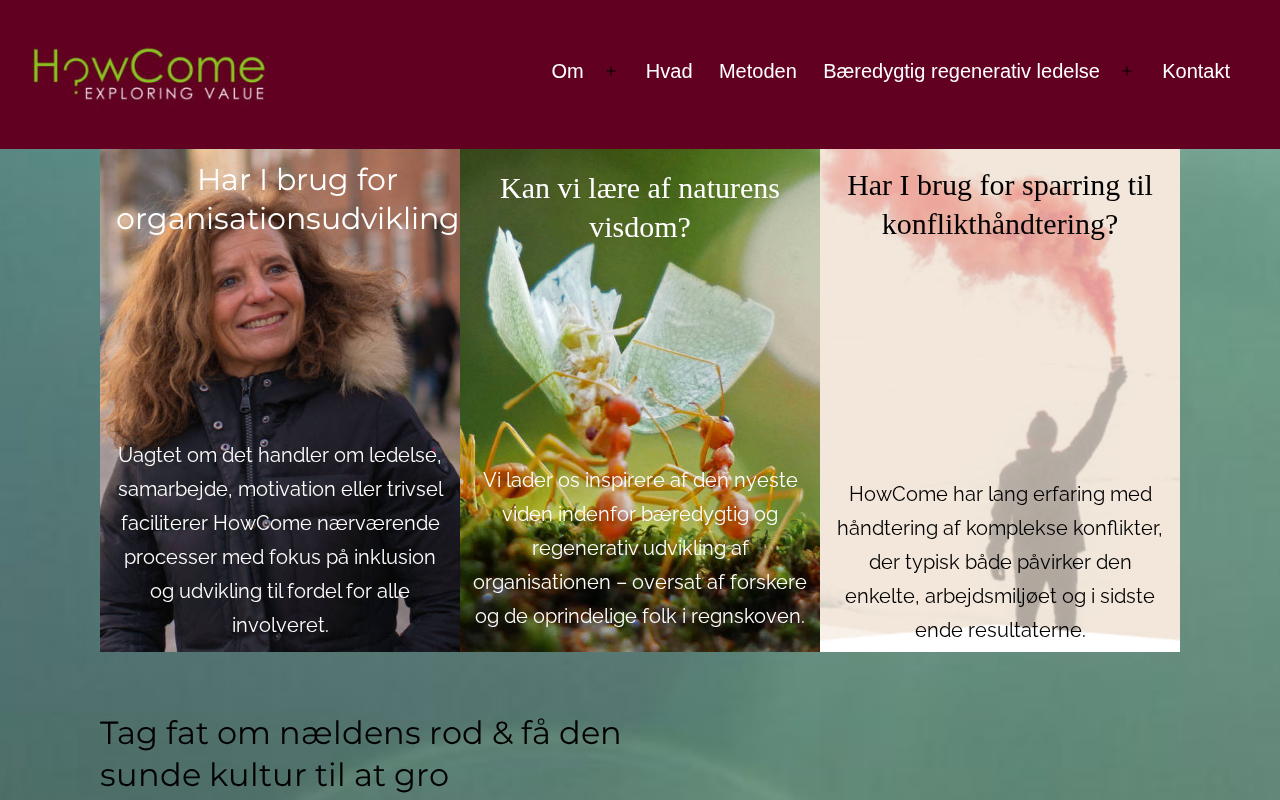Select the konflikthåndtering sparring heading
1280x800 pixels.
click(x=1000, y=205)
